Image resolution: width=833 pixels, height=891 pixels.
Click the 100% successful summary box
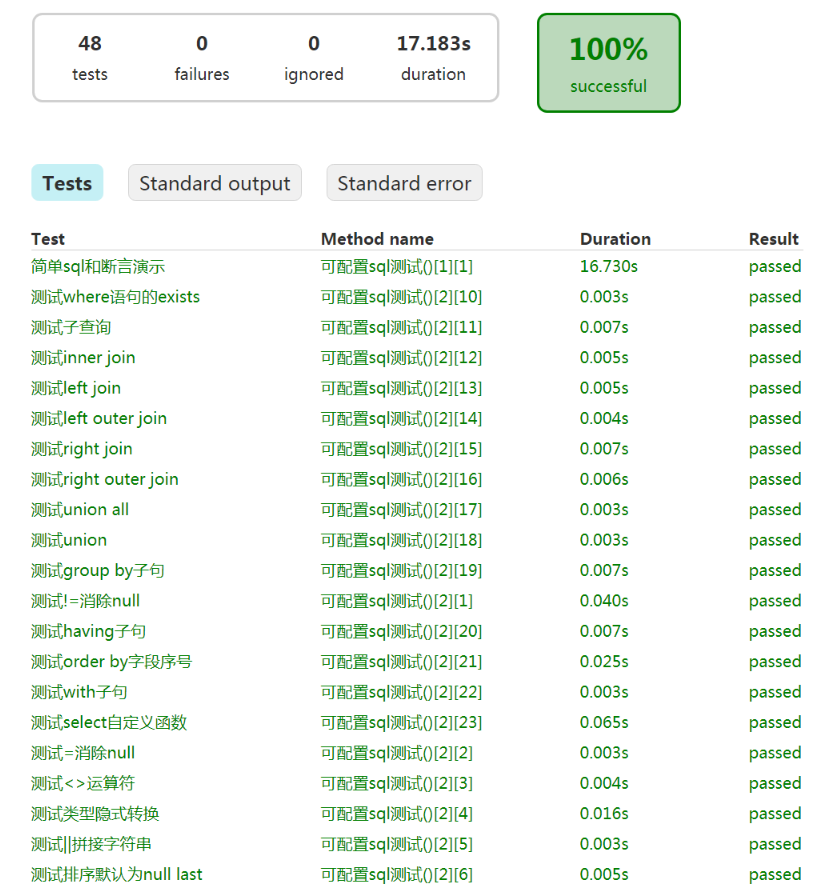608,62
